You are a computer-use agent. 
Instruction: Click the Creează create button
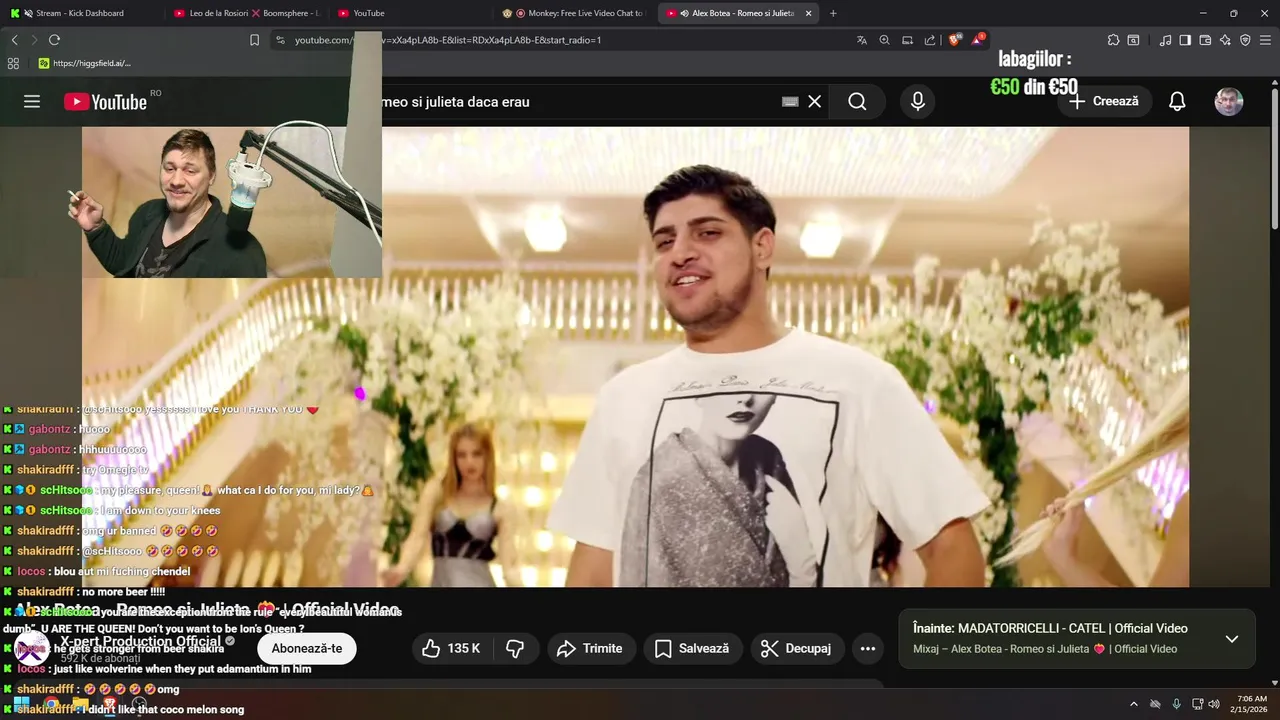[x=1104, y=101]
